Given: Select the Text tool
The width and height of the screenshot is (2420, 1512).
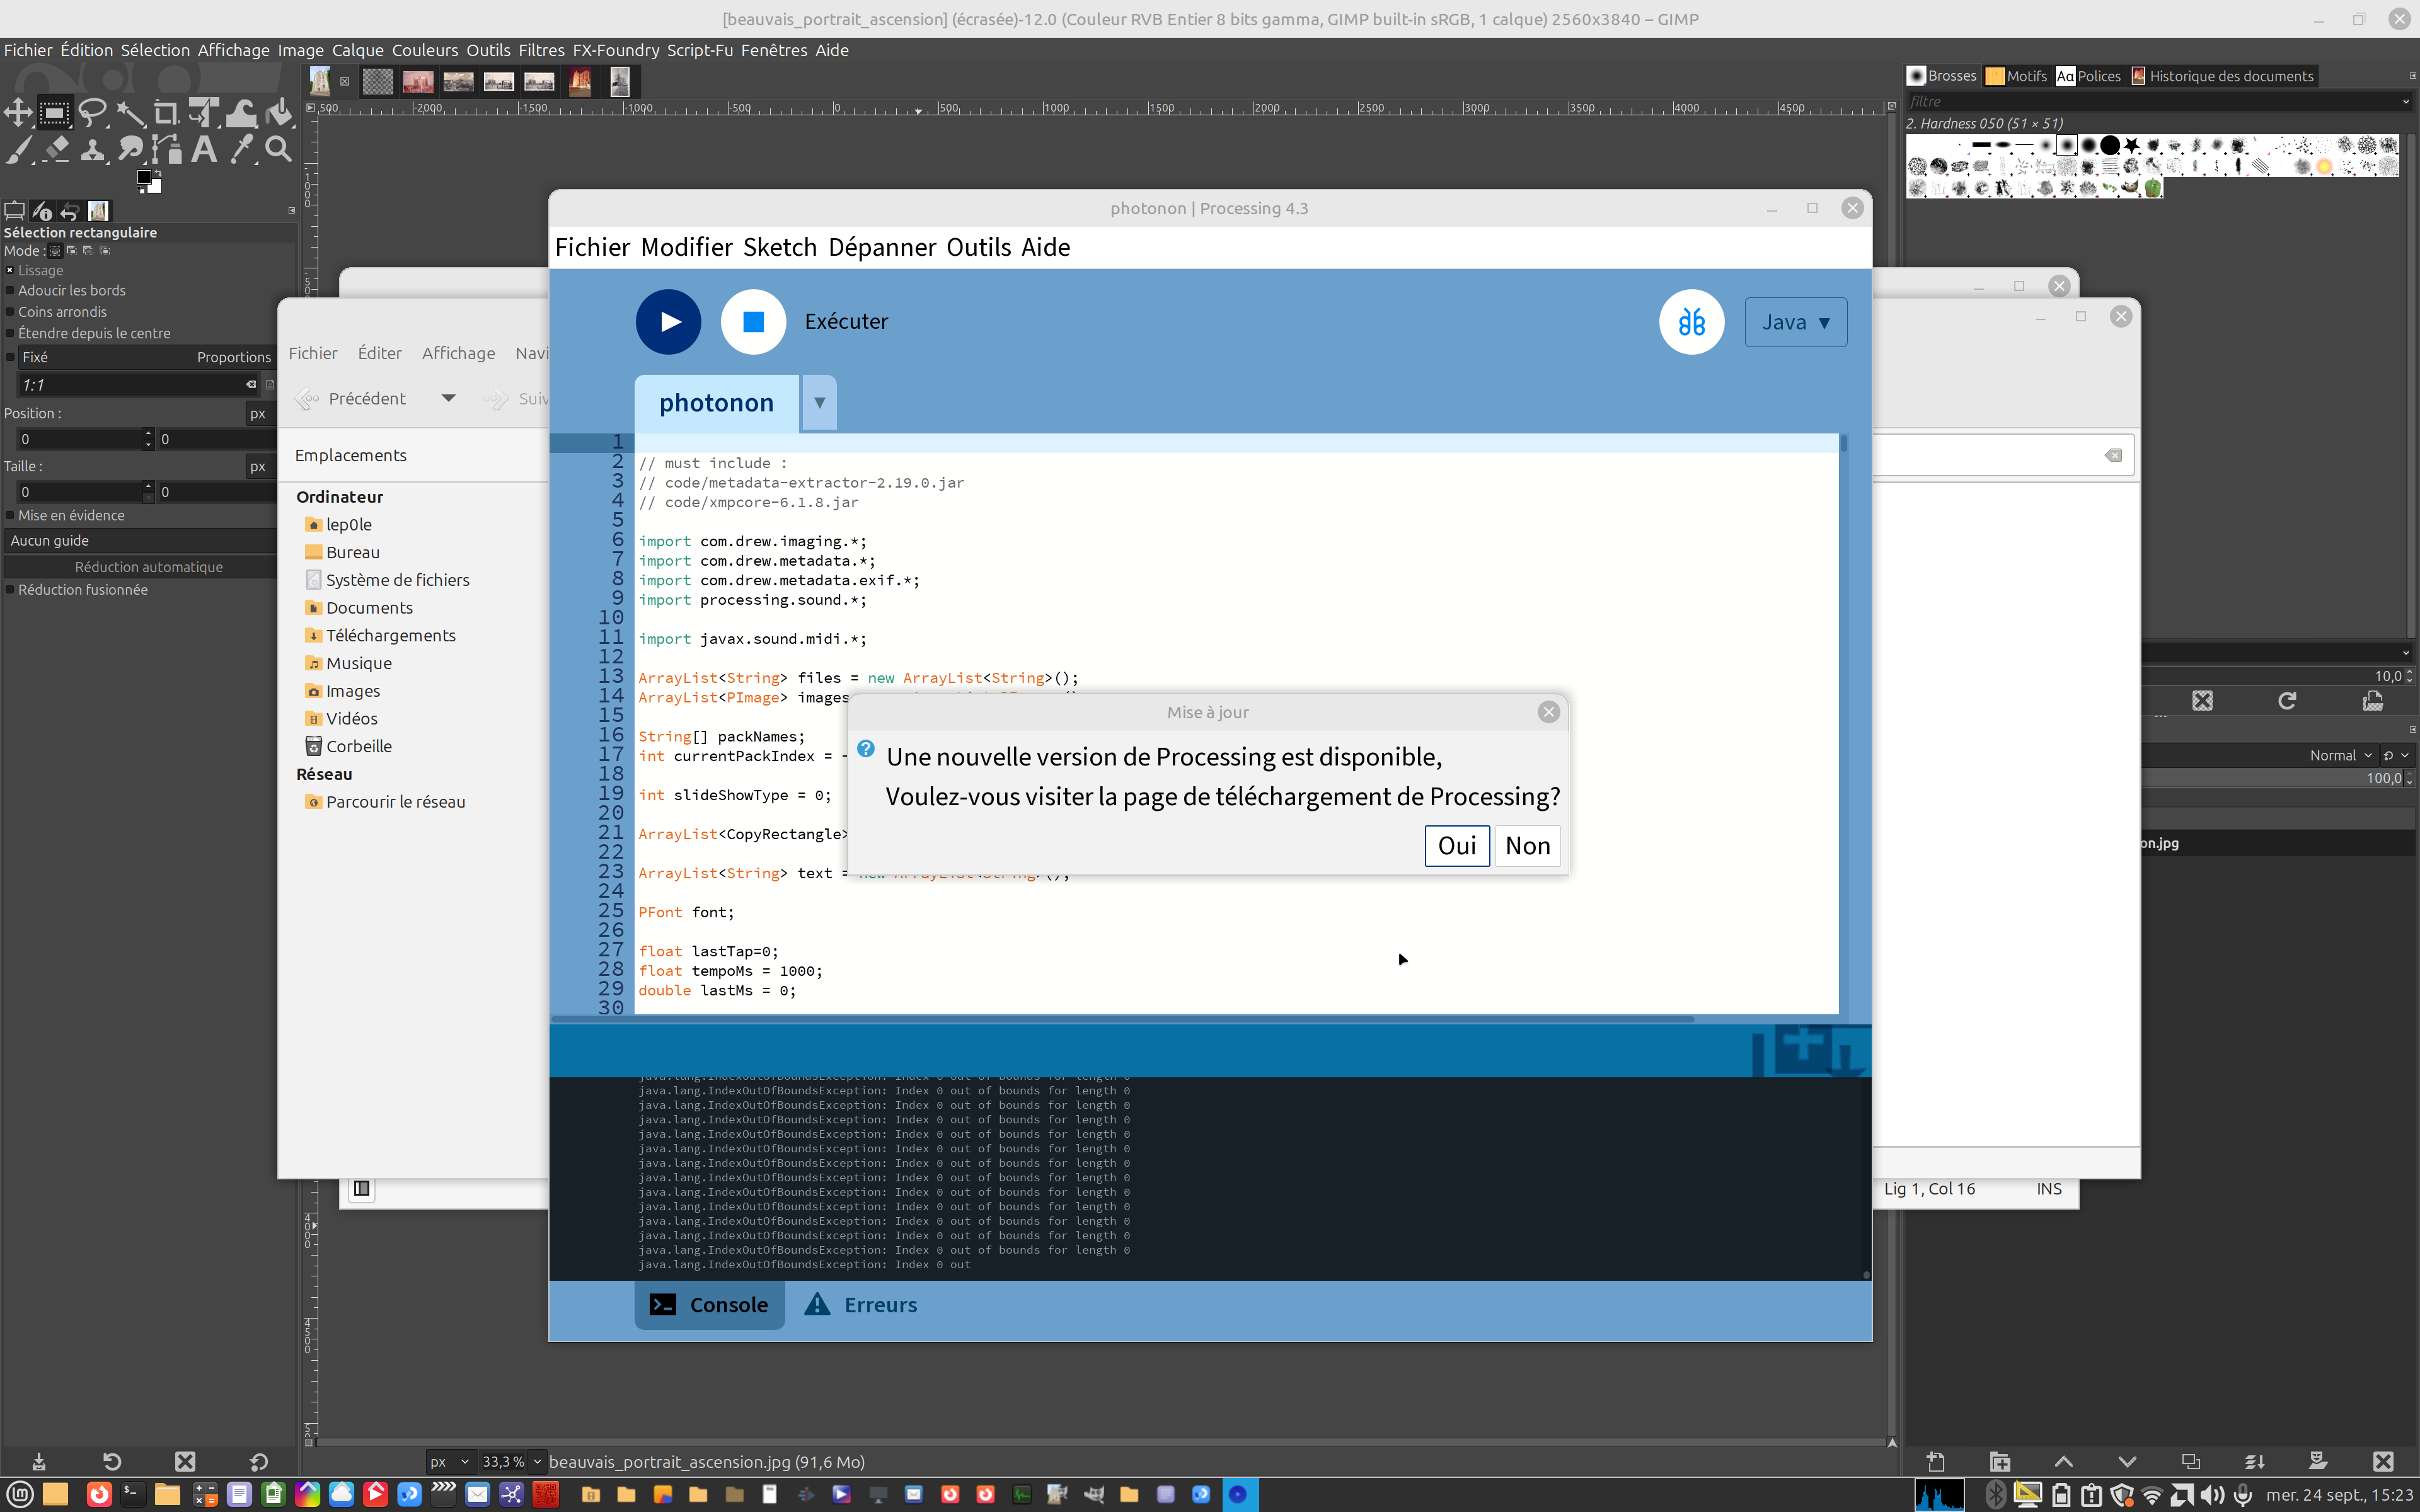Looking at the screenshot, I should pyautogui.click(x=204, y=150).
